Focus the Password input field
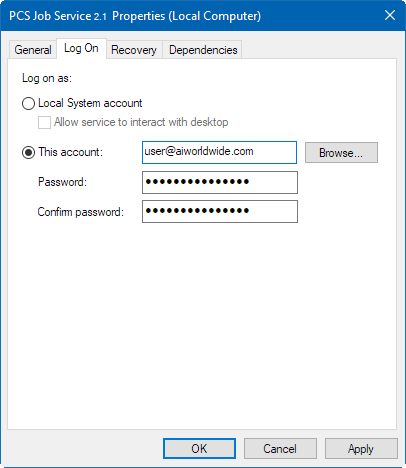The width and height of the screenshot is (406, 468). click(220, 182)
